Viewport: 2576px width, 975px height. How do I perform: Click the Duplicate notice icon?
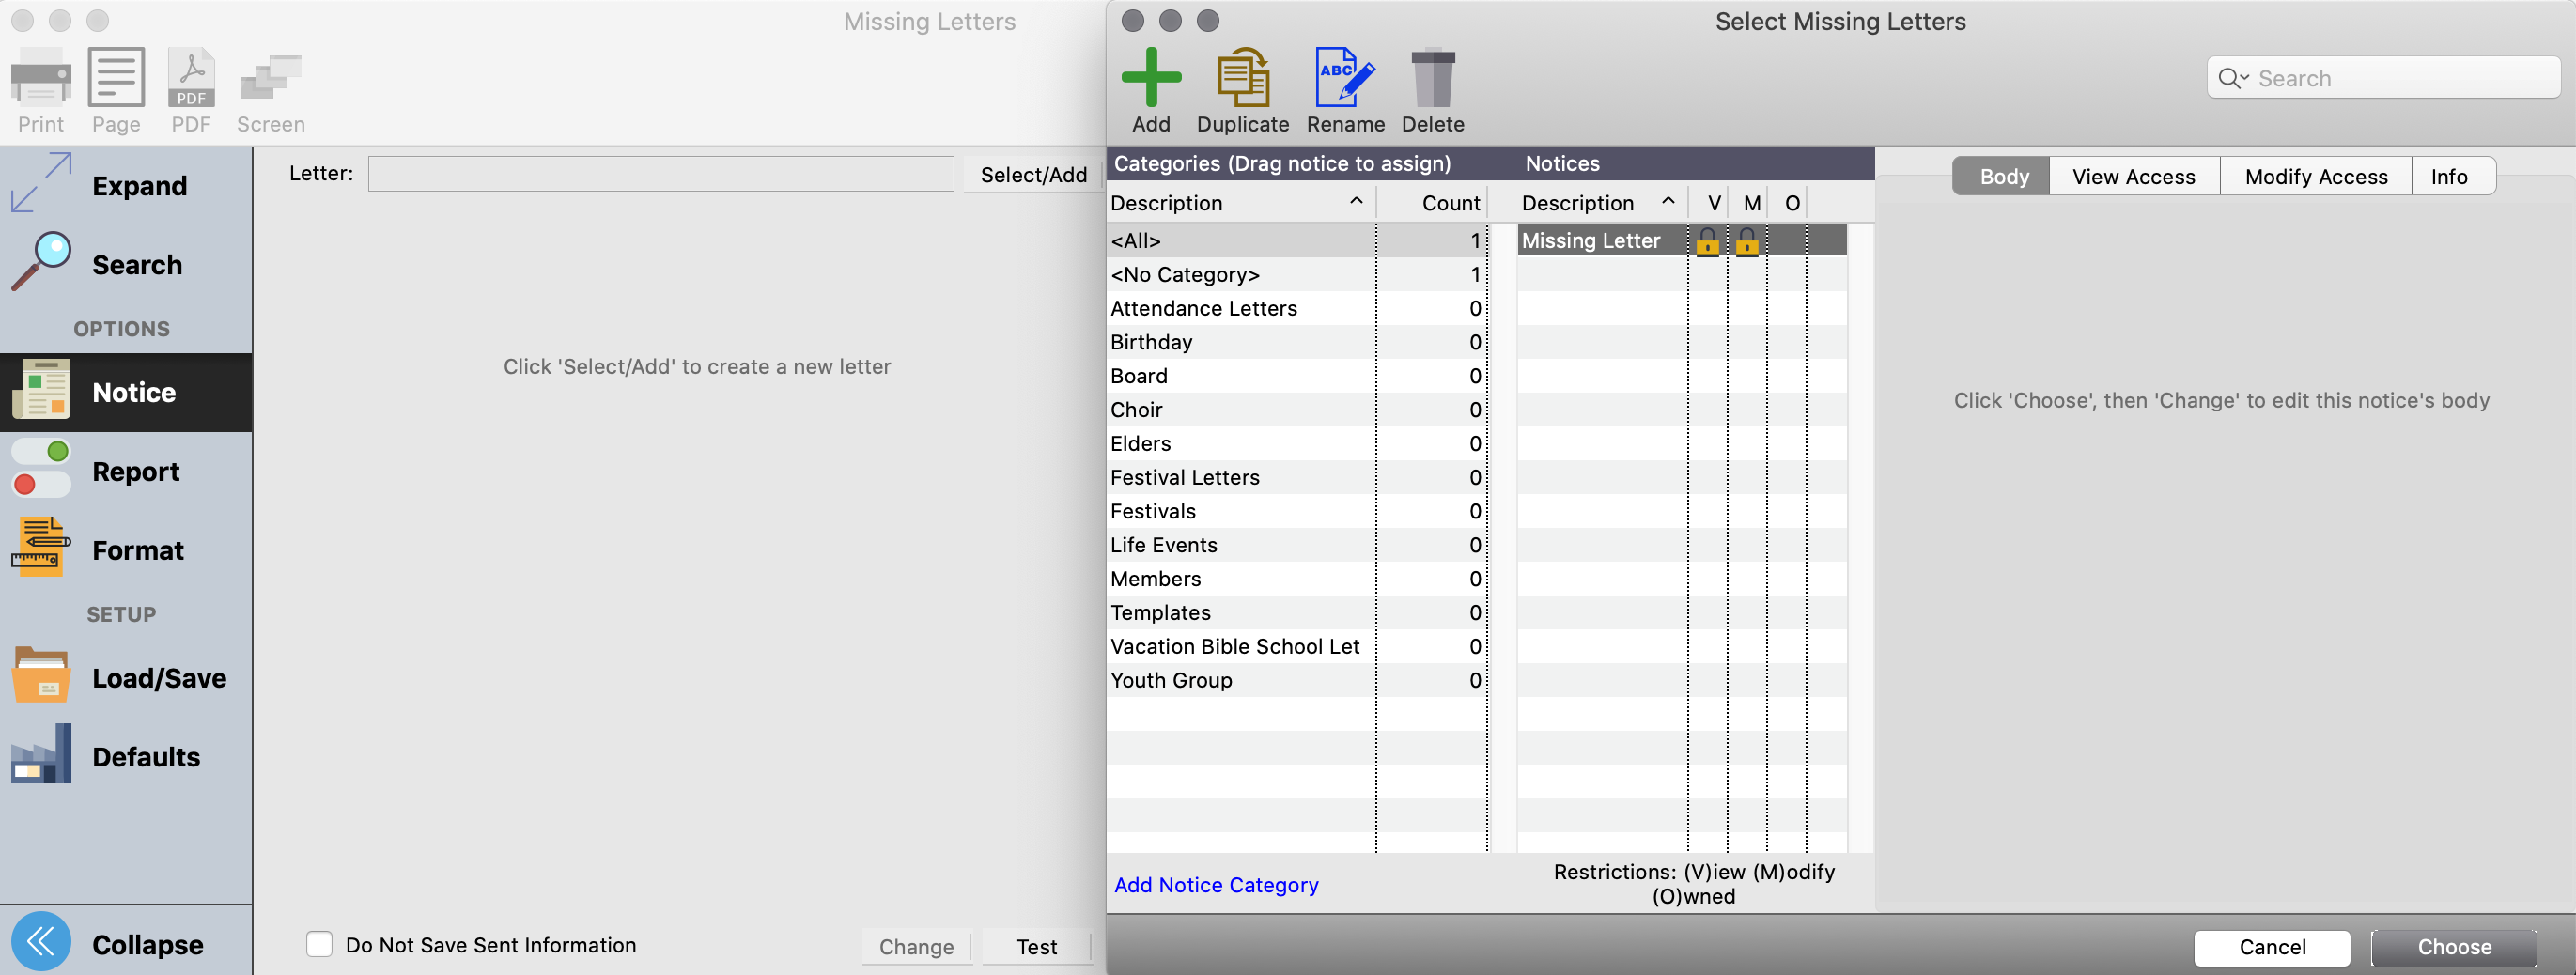coord(1242,78)
